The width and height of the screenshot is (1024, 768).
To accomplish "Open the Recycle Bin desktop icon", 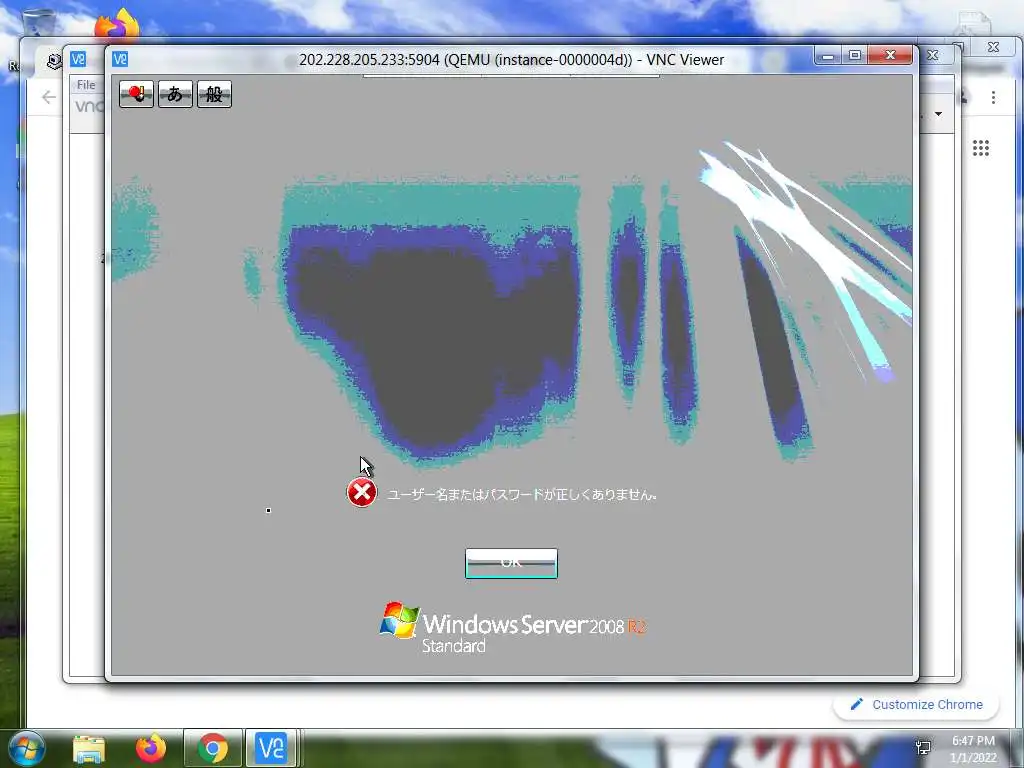I will pos(38,22).
